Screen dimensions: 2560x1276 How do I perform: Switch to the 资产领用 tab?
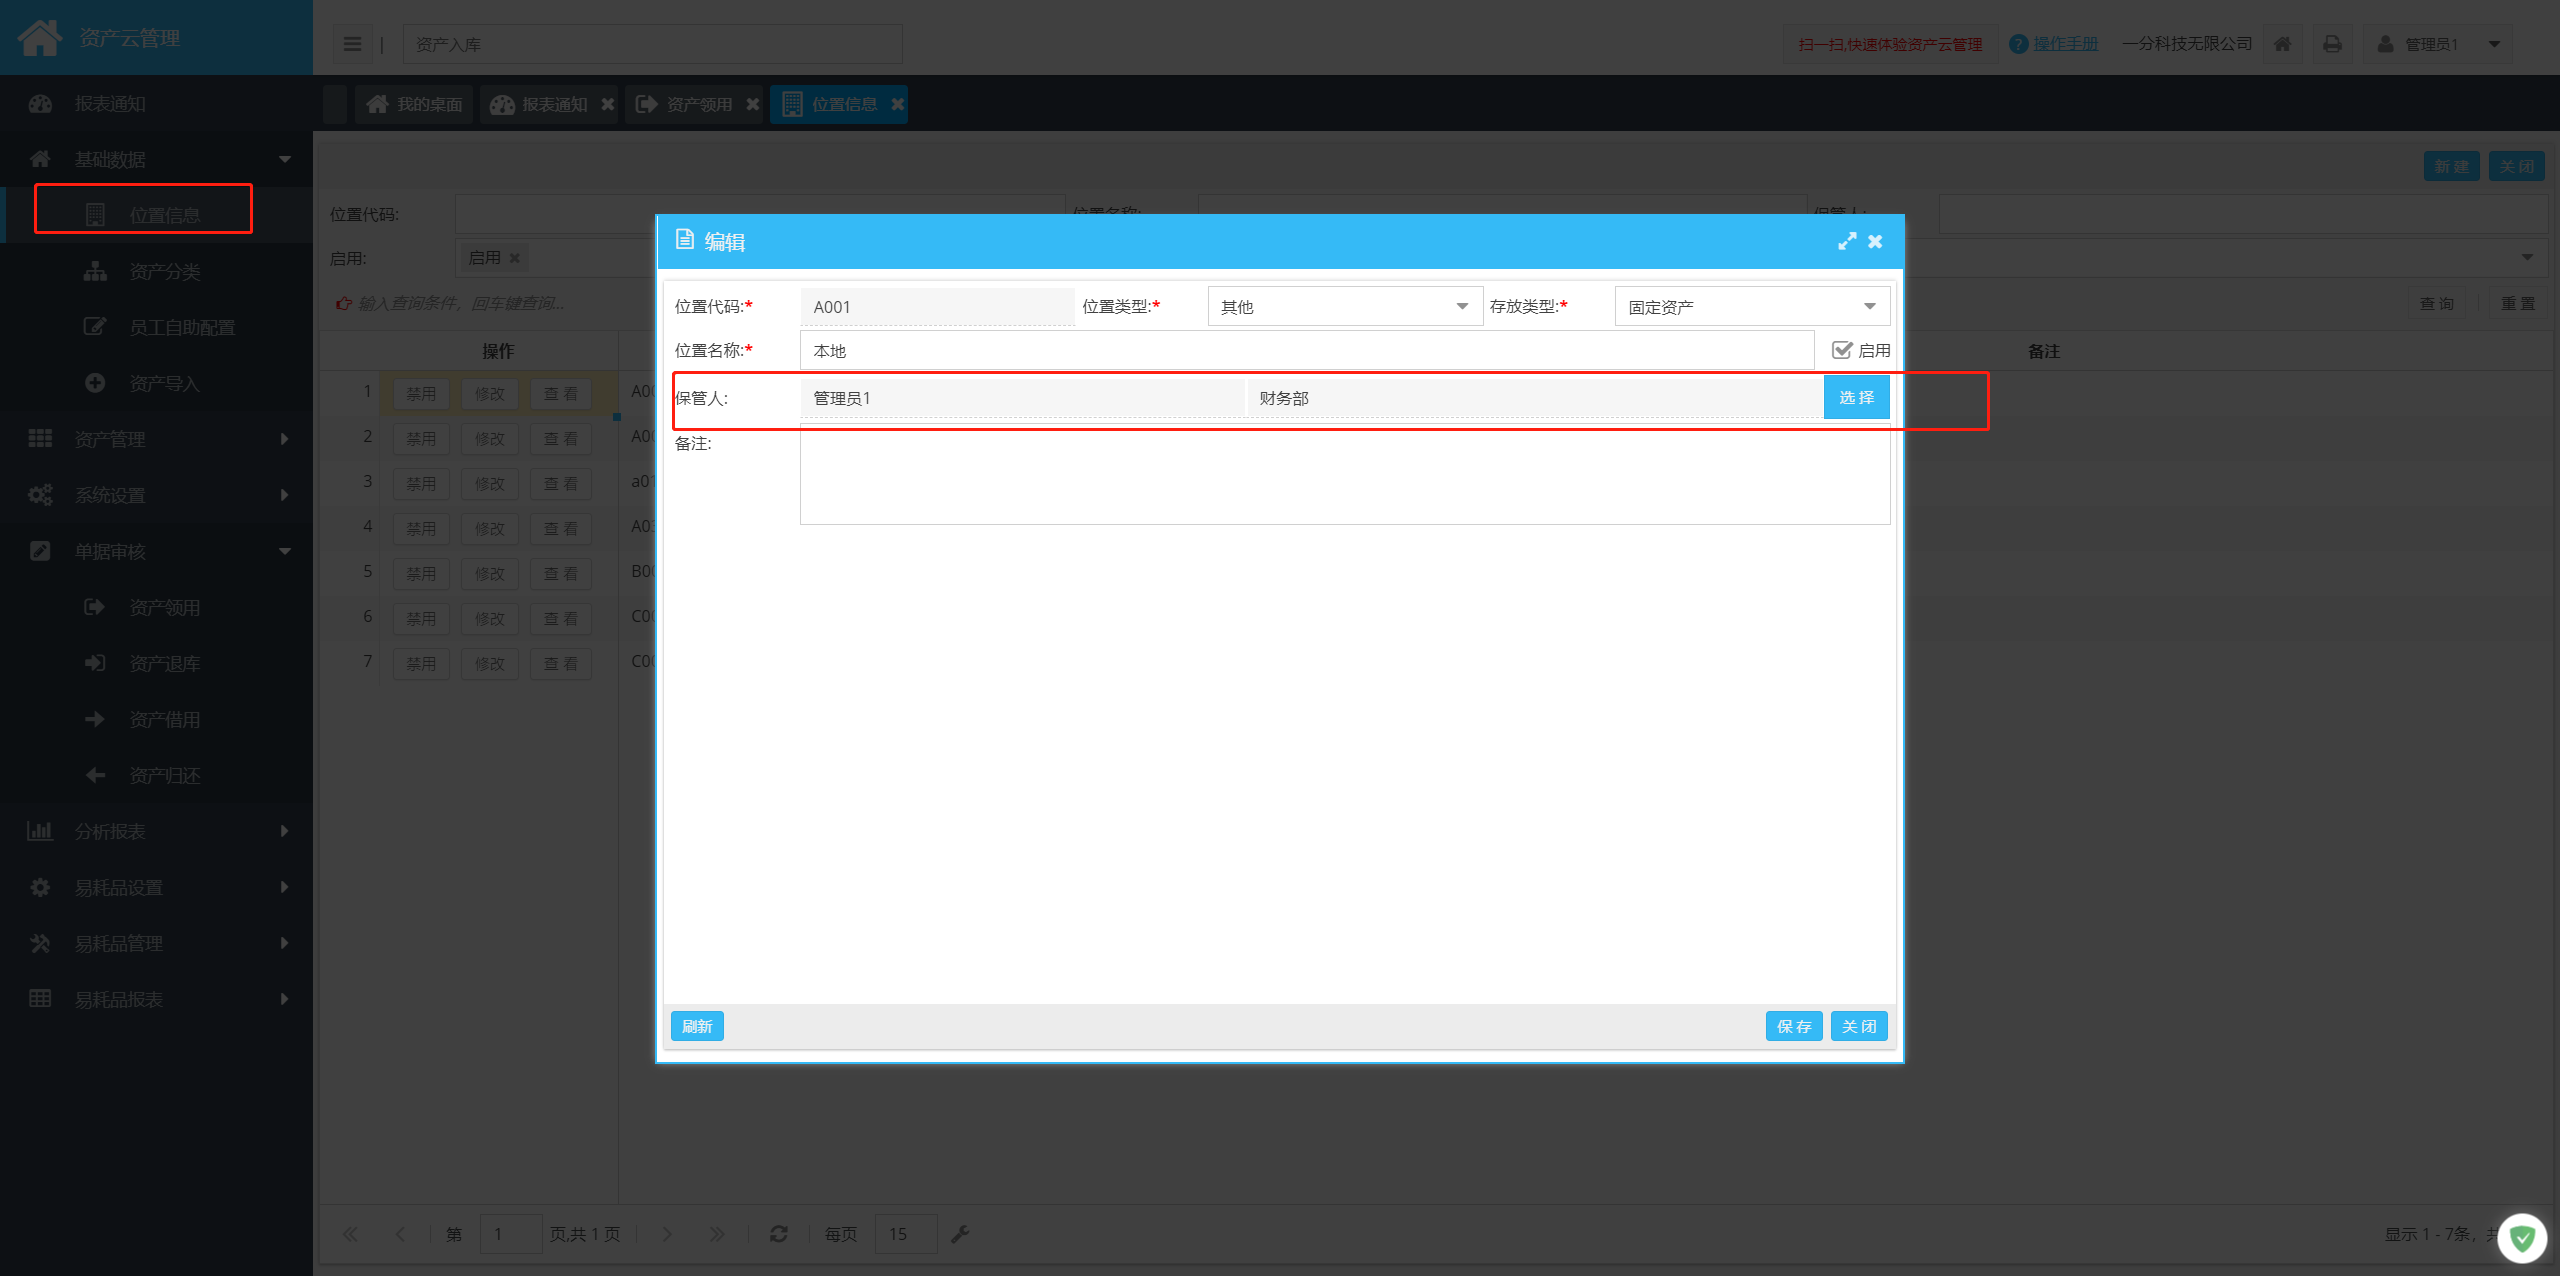(x=697, y=104)
